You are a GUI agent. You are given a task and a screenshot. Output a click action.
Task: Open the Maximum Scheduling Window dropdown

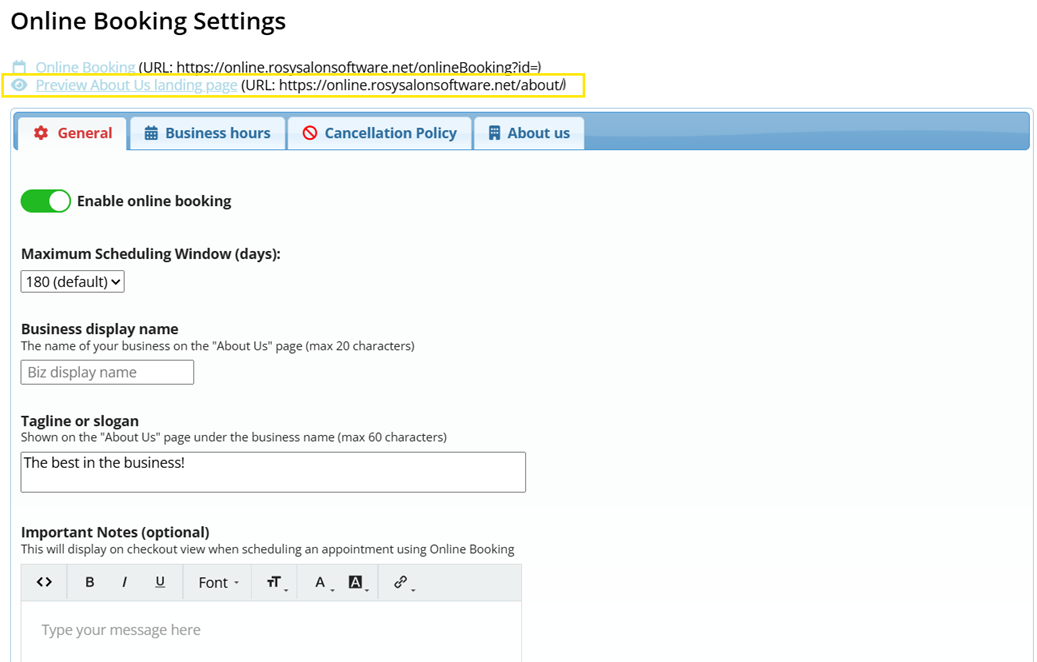point(73,282)
